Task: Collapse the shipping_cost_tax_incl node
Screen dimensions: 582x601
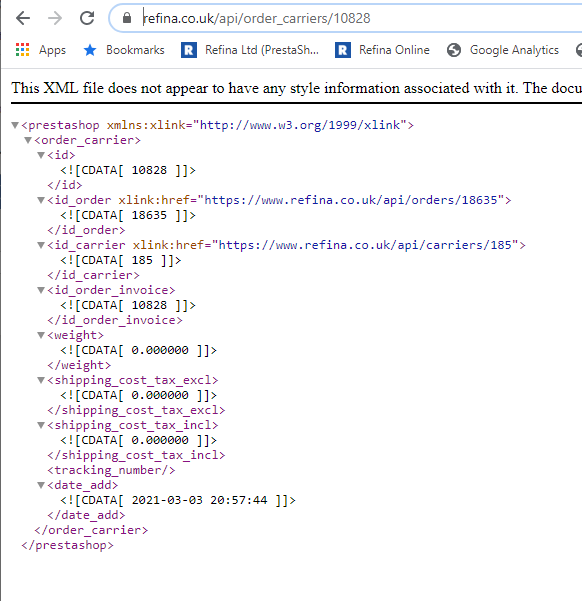Action: (x=41, y=425)
